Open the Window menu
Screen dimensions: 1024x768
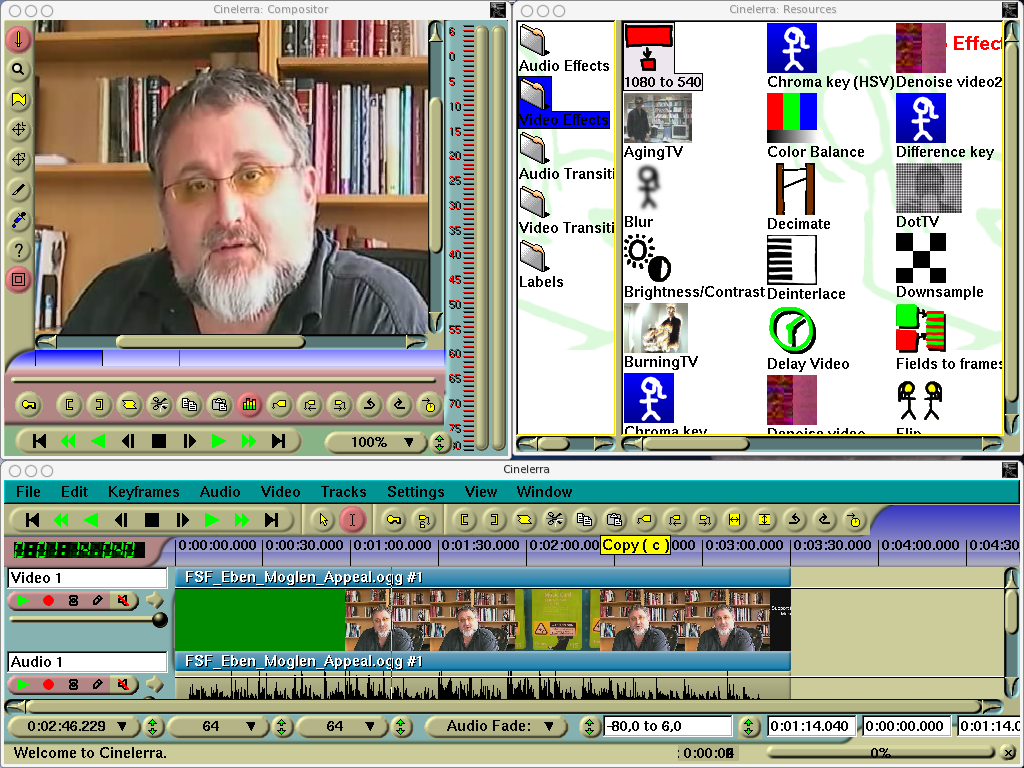click(x=544, y=492)
